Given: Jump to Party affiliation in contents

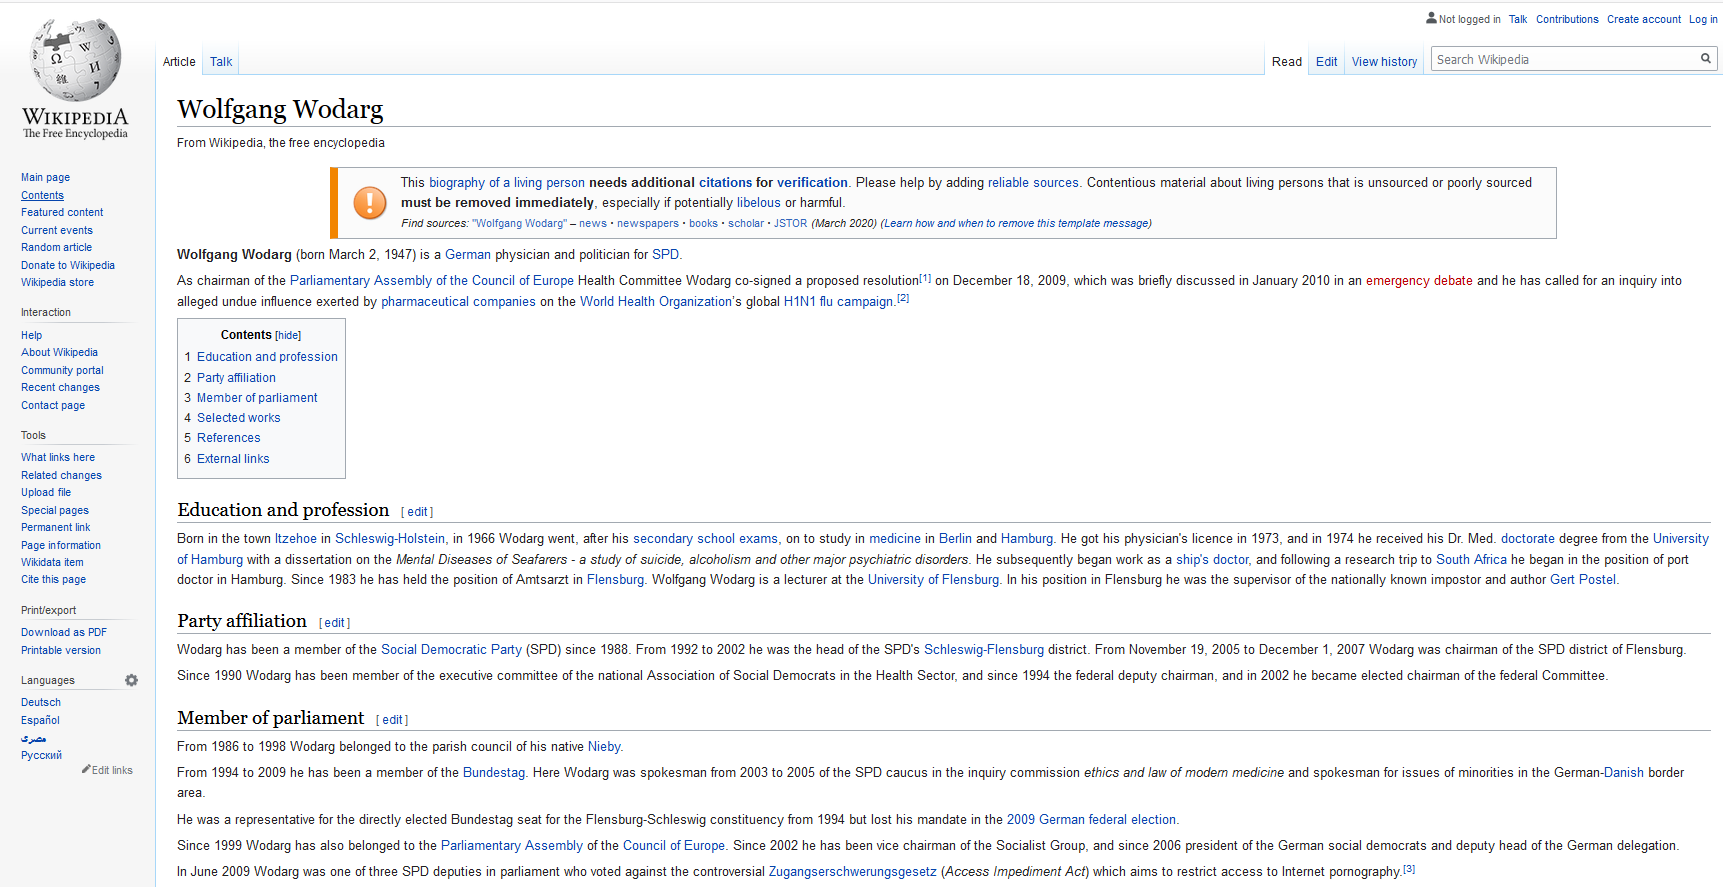Looking at the screenshot, I should (x=236, y=378).
